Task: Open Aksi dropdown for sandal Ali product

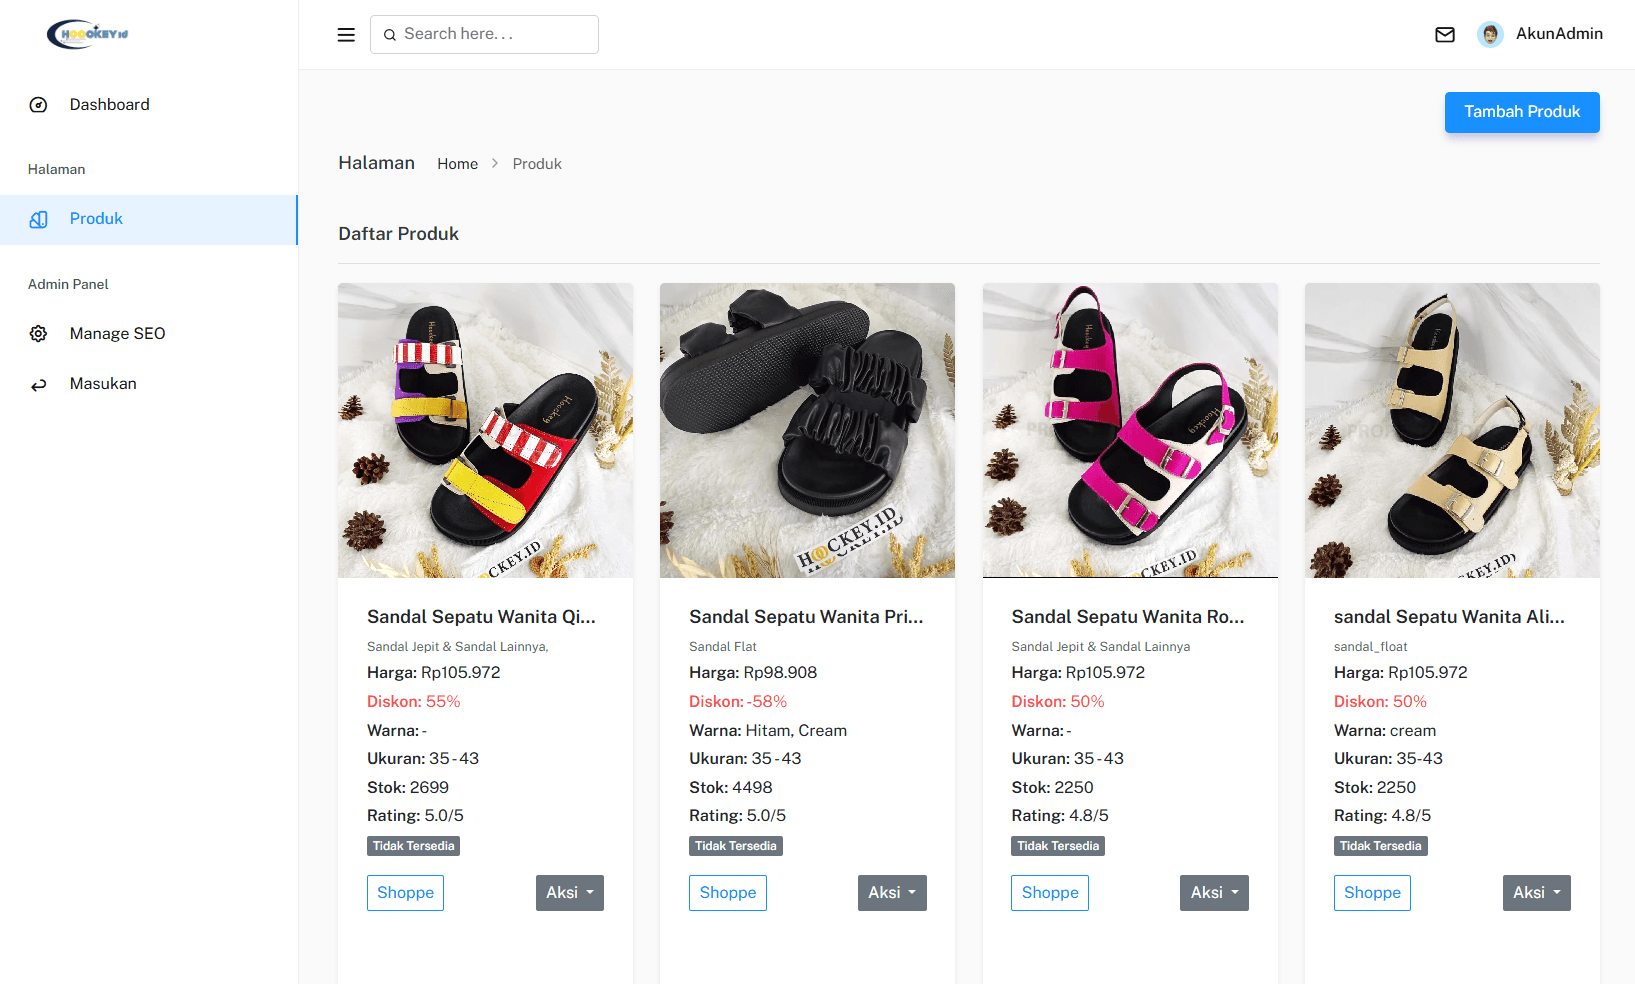Action: click(1536, 893)
